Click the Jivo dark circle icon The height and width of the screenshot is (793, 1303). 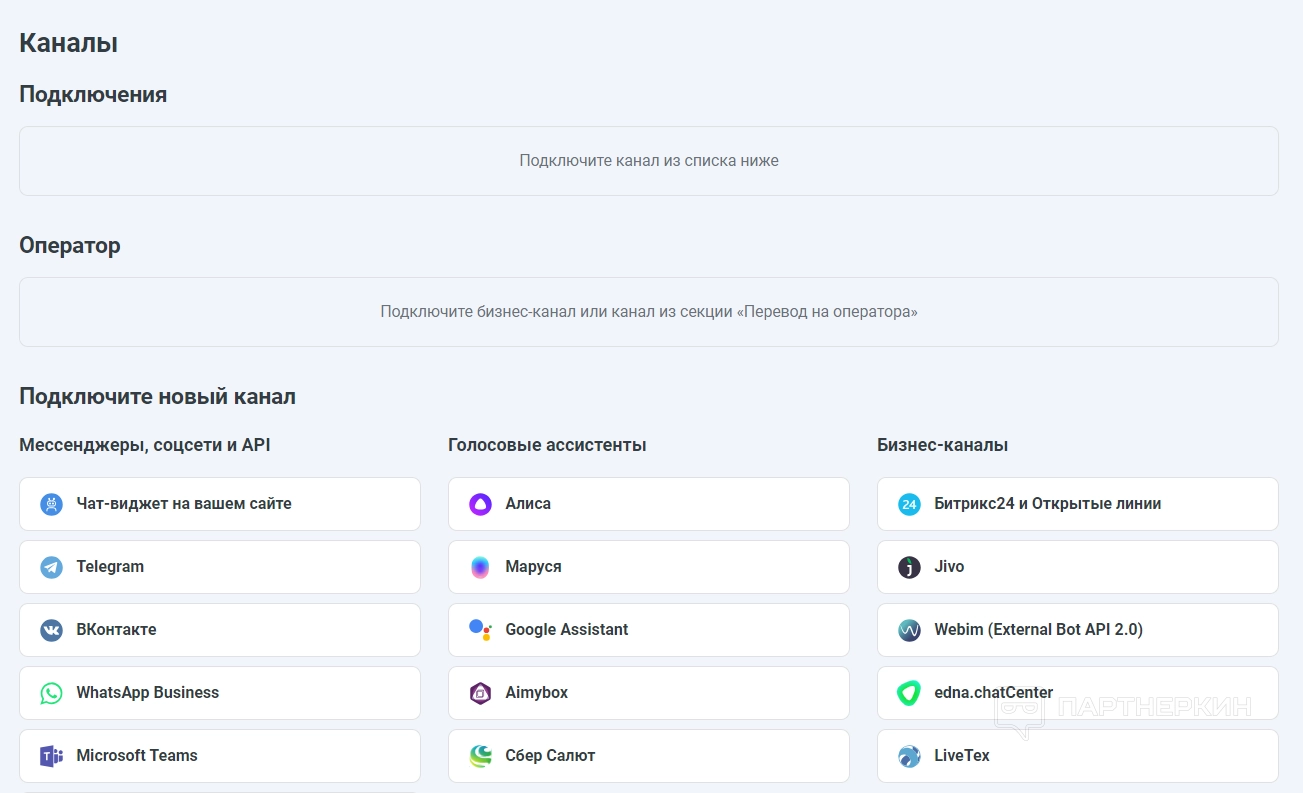tap(909, 567)
